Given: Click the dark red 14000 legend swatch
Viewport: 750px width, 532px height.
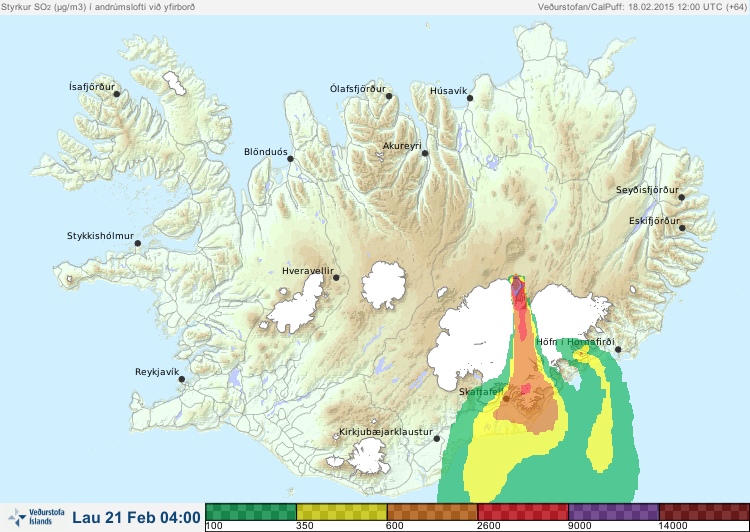Looking at the screenshot, I should [x=704, y=512].
